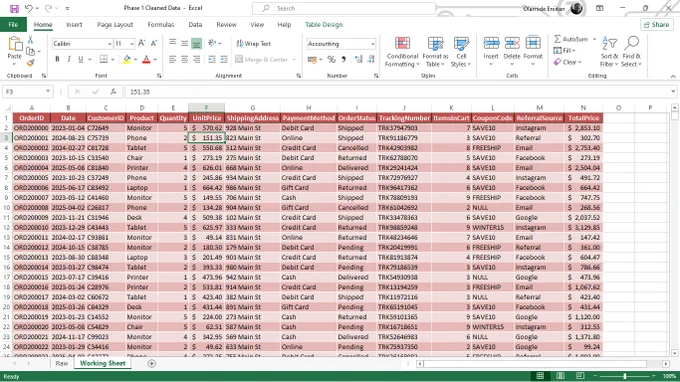Apply the Fill Color bucket
The width and height of the screenshot is (680, 382).
pyautogui.click(x=127, y=59)
